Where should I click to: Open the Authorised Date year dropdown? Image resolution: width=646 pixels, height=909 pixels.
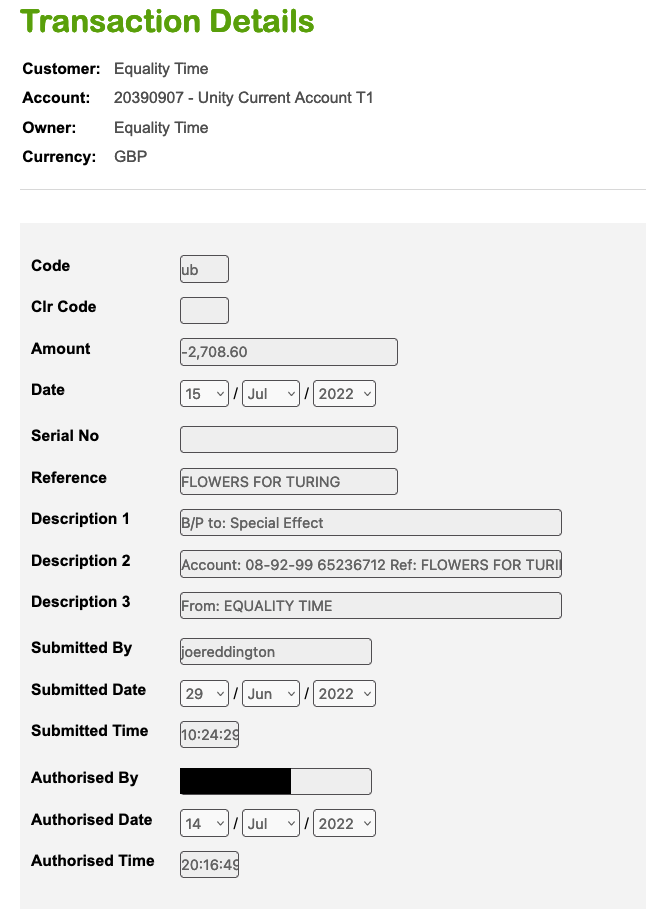click(x=344, y=823)
